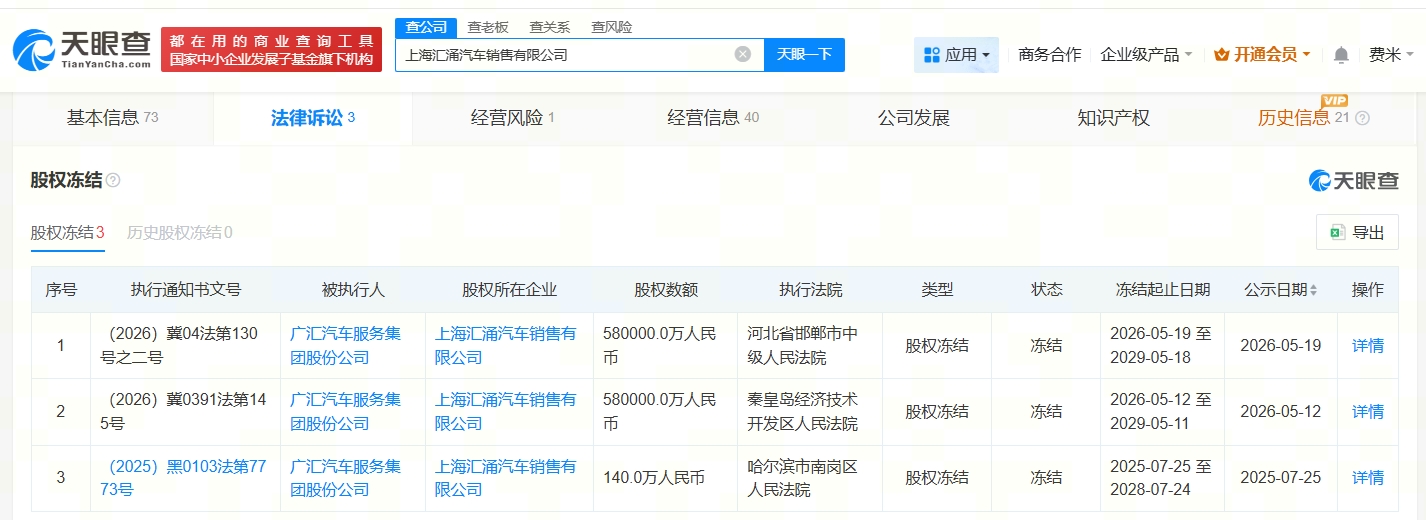Clear the search box with the X icon

point(742,54)
